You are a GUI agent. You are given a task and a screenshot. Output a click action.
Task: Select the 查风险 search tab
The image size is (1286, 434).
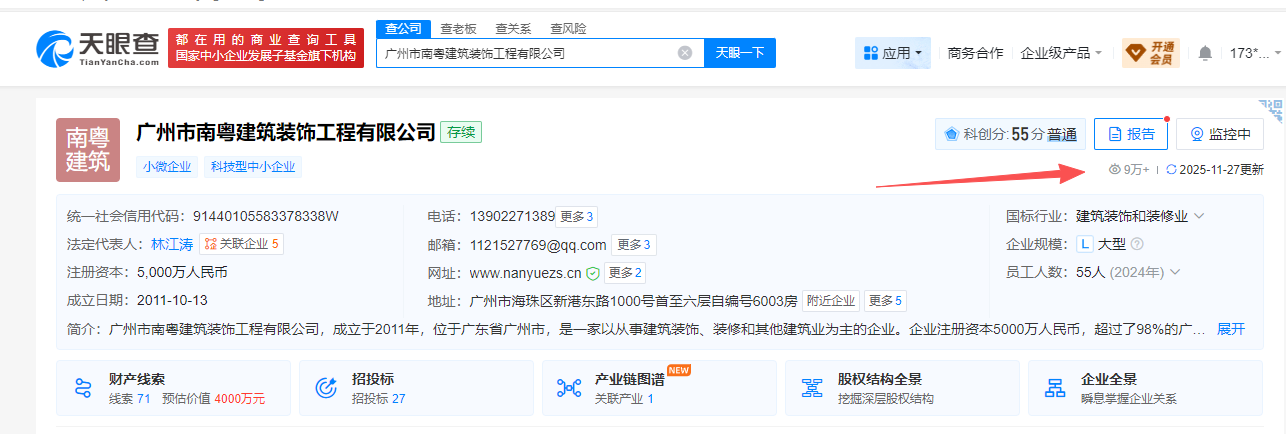point(568,29)
